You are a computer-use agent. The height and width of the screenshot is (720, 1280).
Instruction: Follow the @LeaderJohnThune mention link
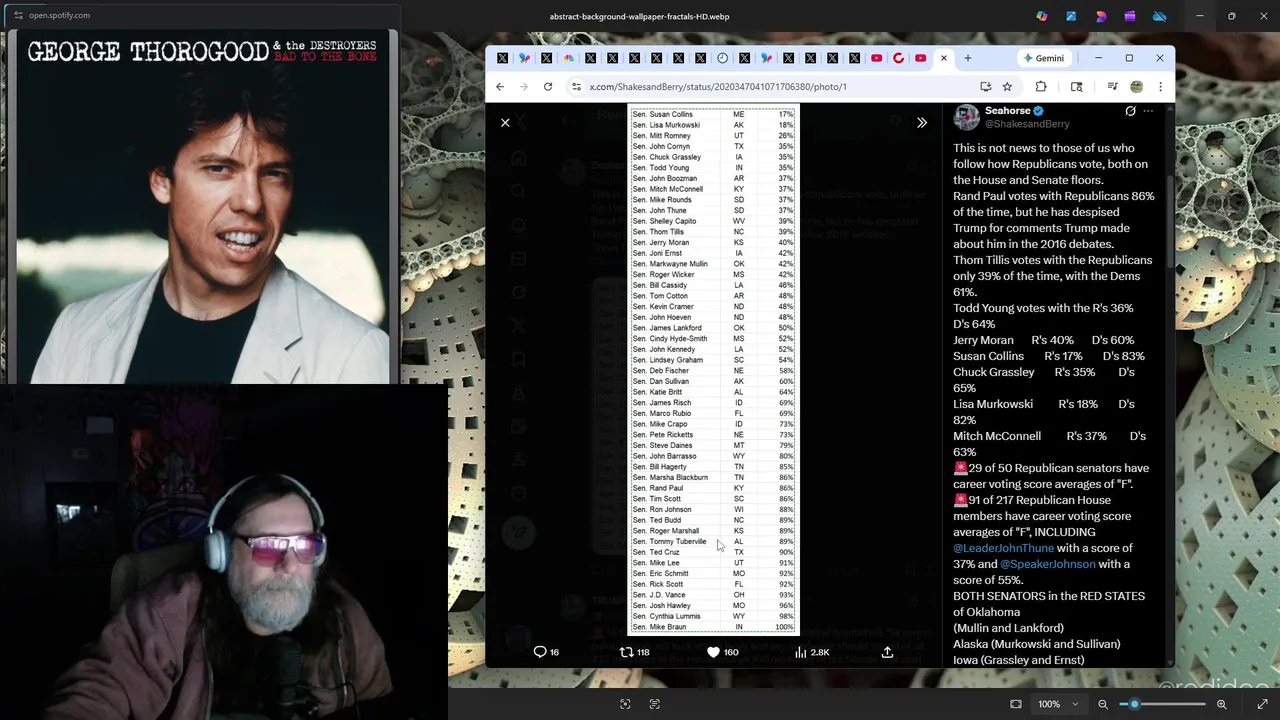[x=1003, y=548]
